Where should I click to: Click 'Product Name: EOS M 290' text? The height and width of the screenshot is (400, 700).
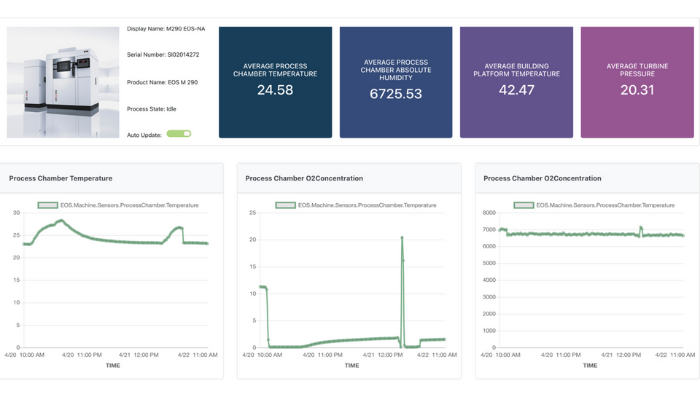pos(162,82)
